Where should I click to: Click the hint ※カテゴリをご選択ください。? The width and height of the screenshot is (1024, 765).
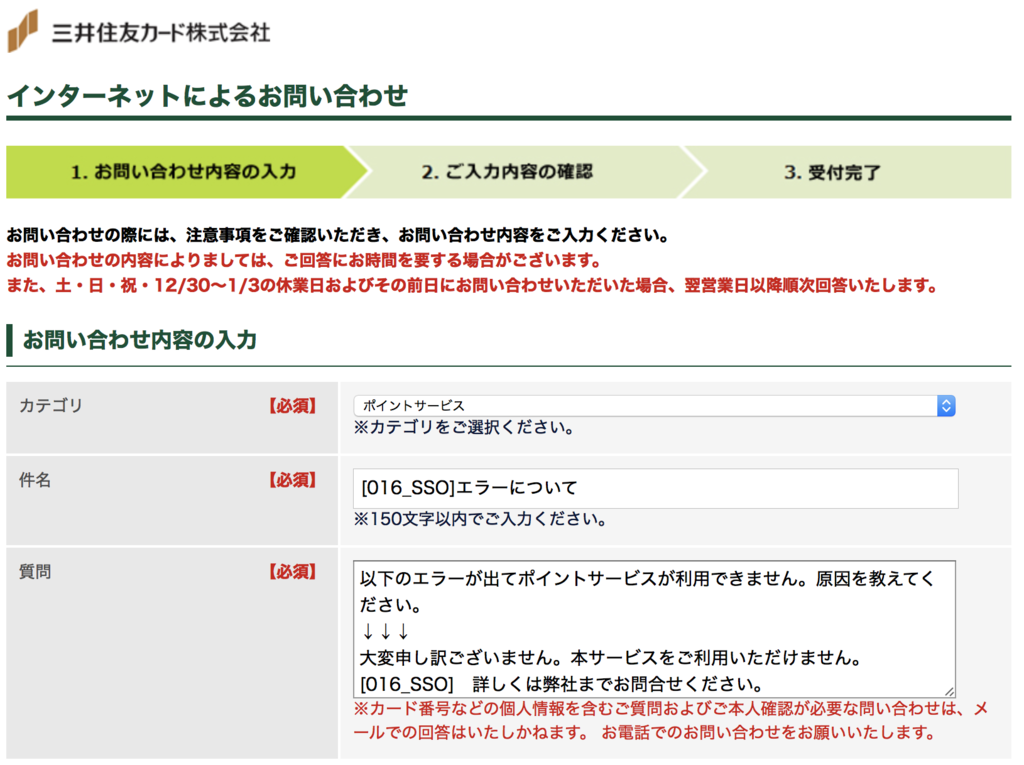pos(464,428)
